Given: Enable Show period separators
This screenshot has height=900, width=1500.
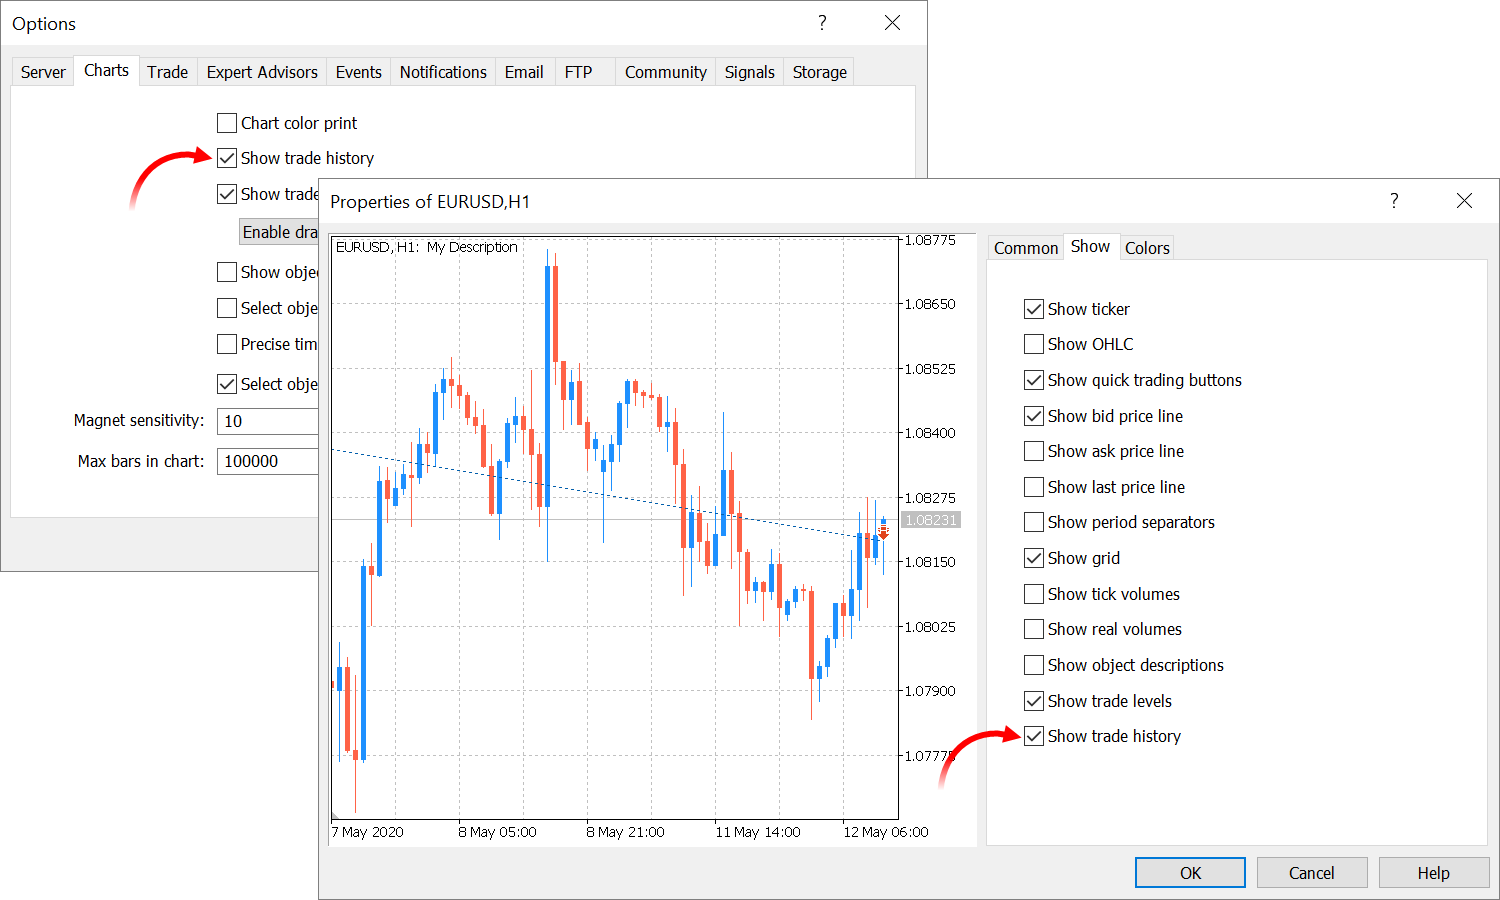Looking at the screenshot, I should point(1034,521).
